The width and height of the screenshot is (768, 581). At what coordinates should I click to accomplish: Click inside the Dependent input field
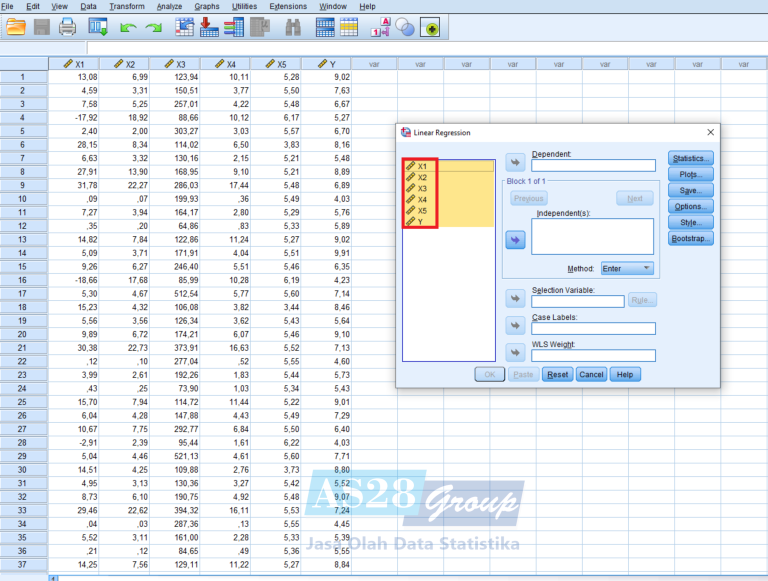point(594,166)
